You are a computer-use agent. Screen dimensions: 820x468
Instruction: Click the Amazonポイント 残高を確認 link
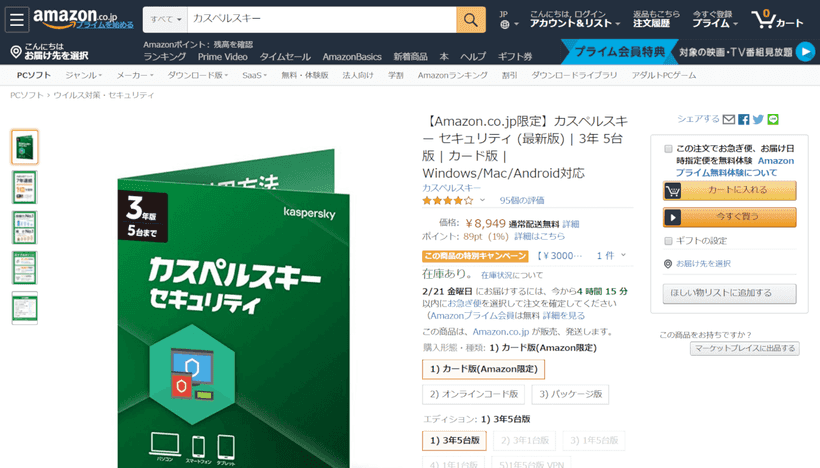[x=198, y=44]
